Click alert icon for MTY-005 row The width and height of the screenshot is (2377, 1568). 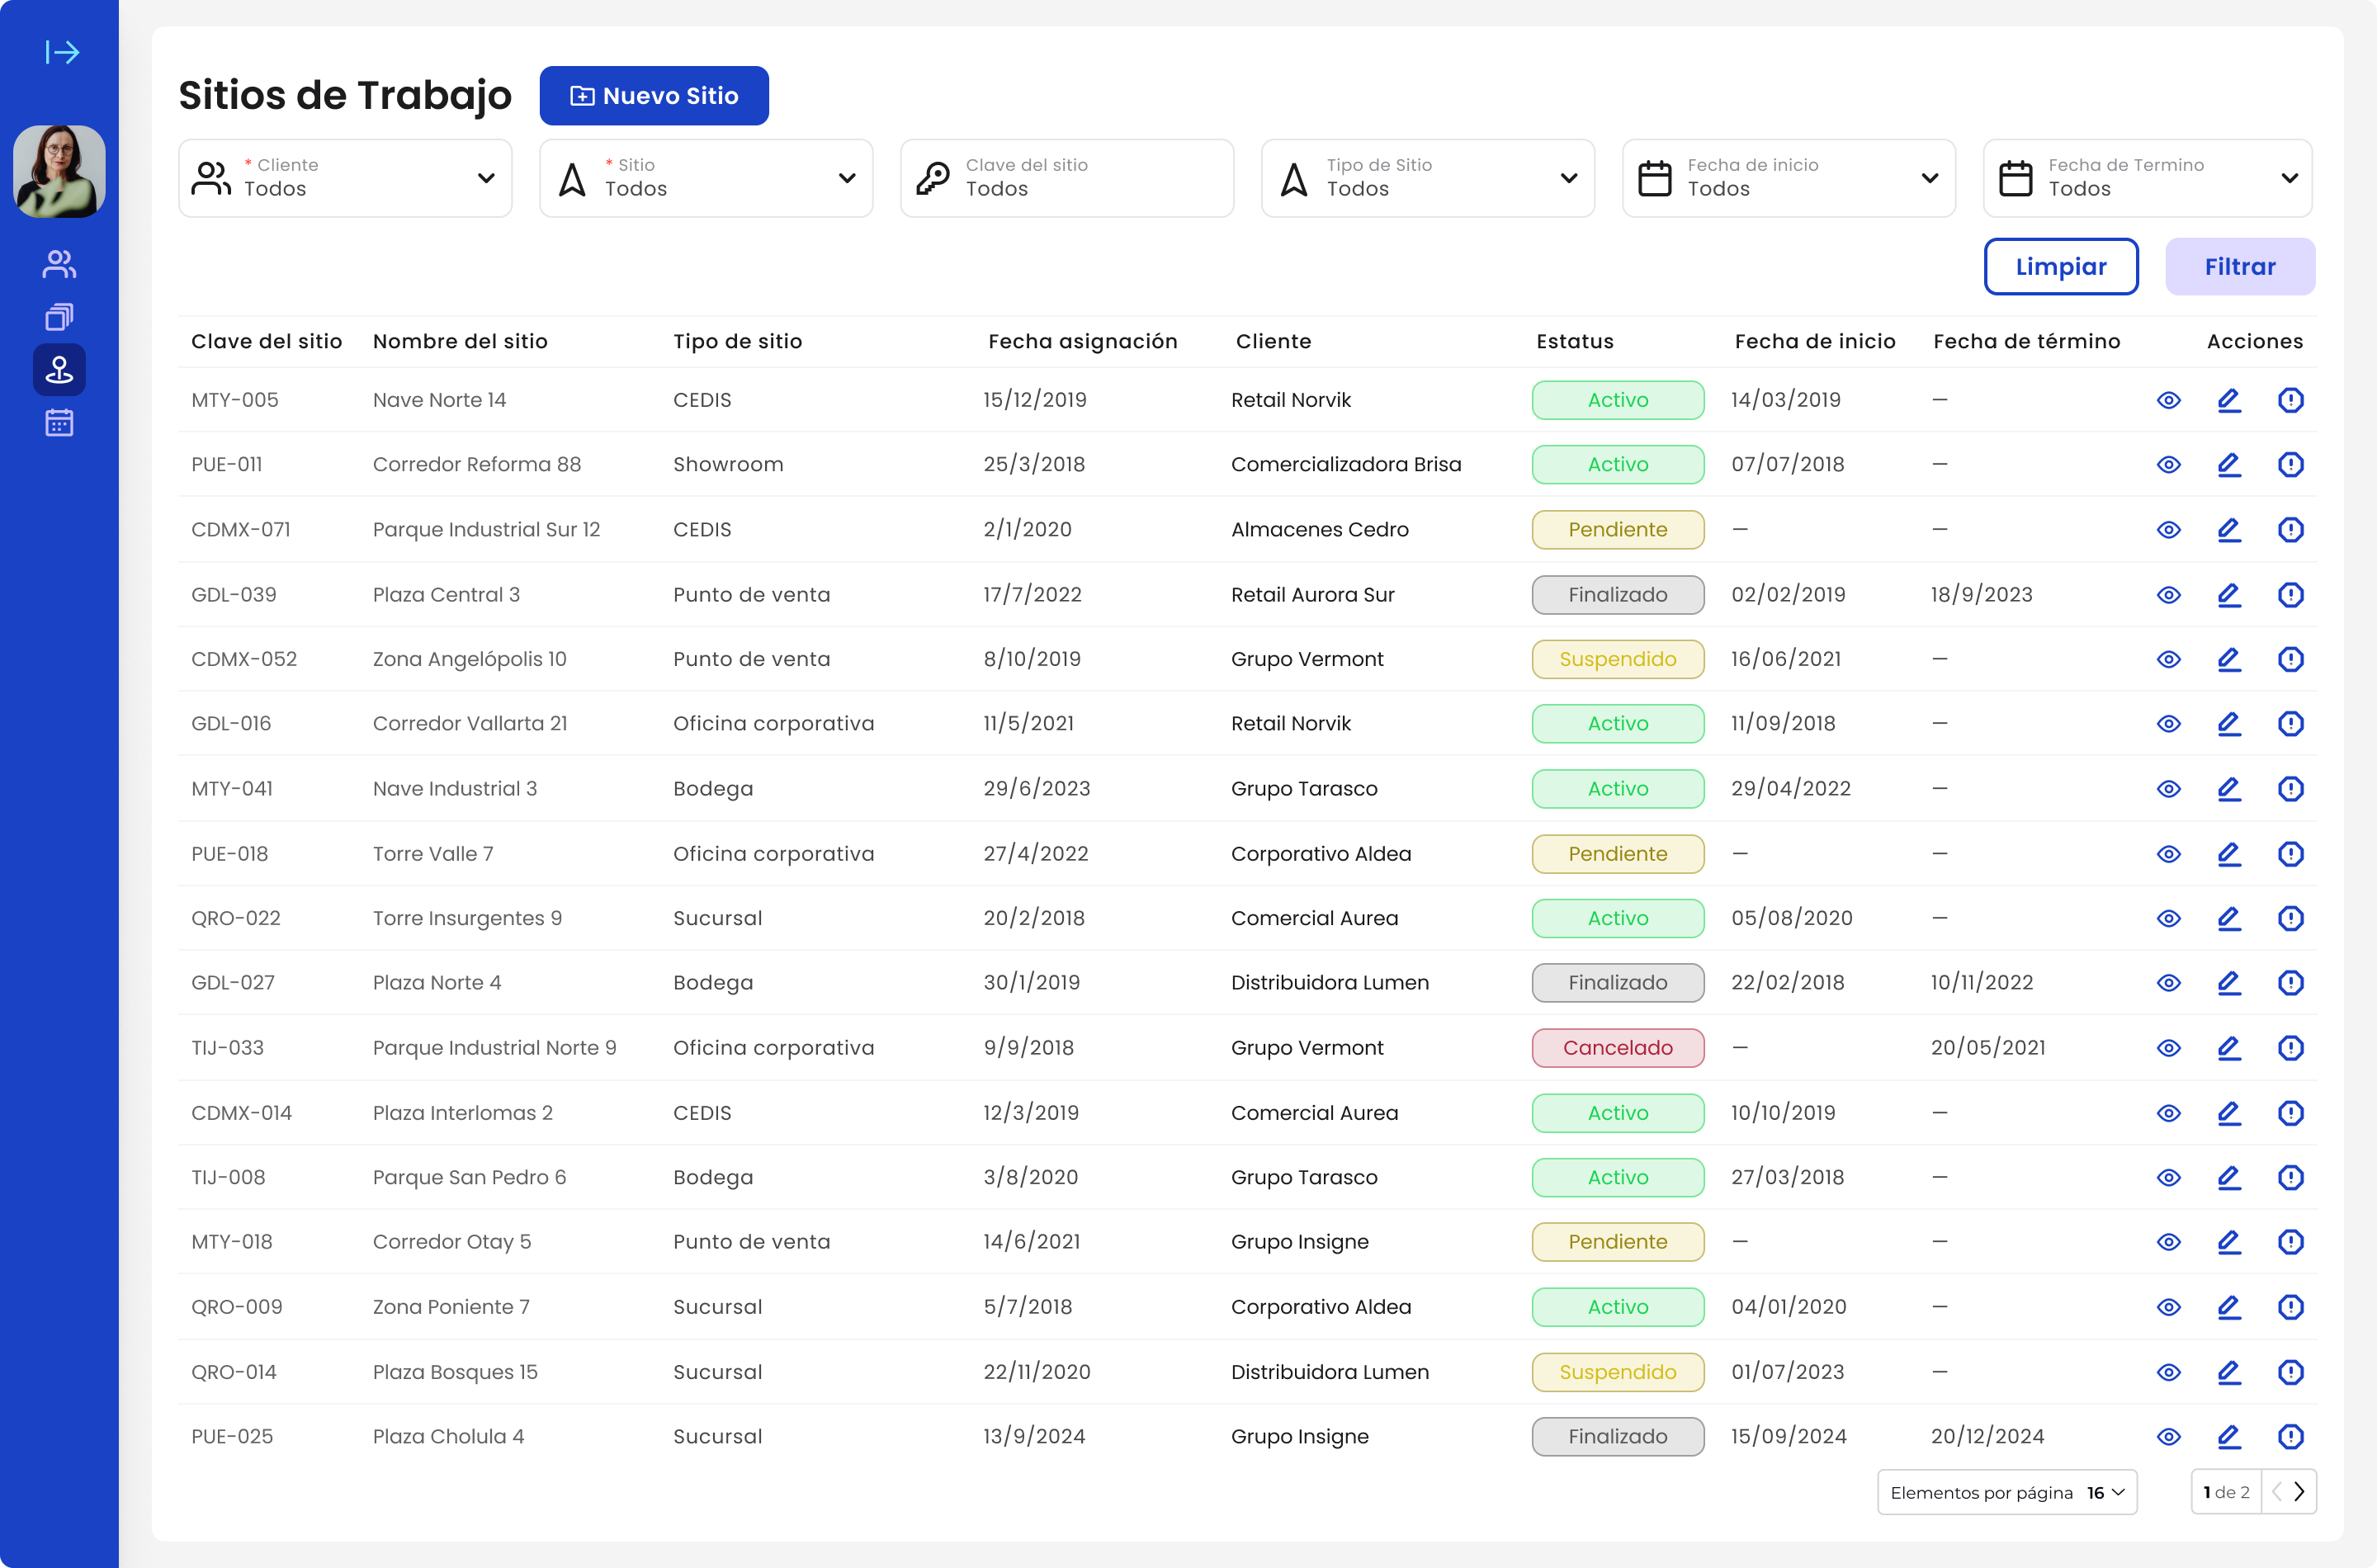[2290, 400]
